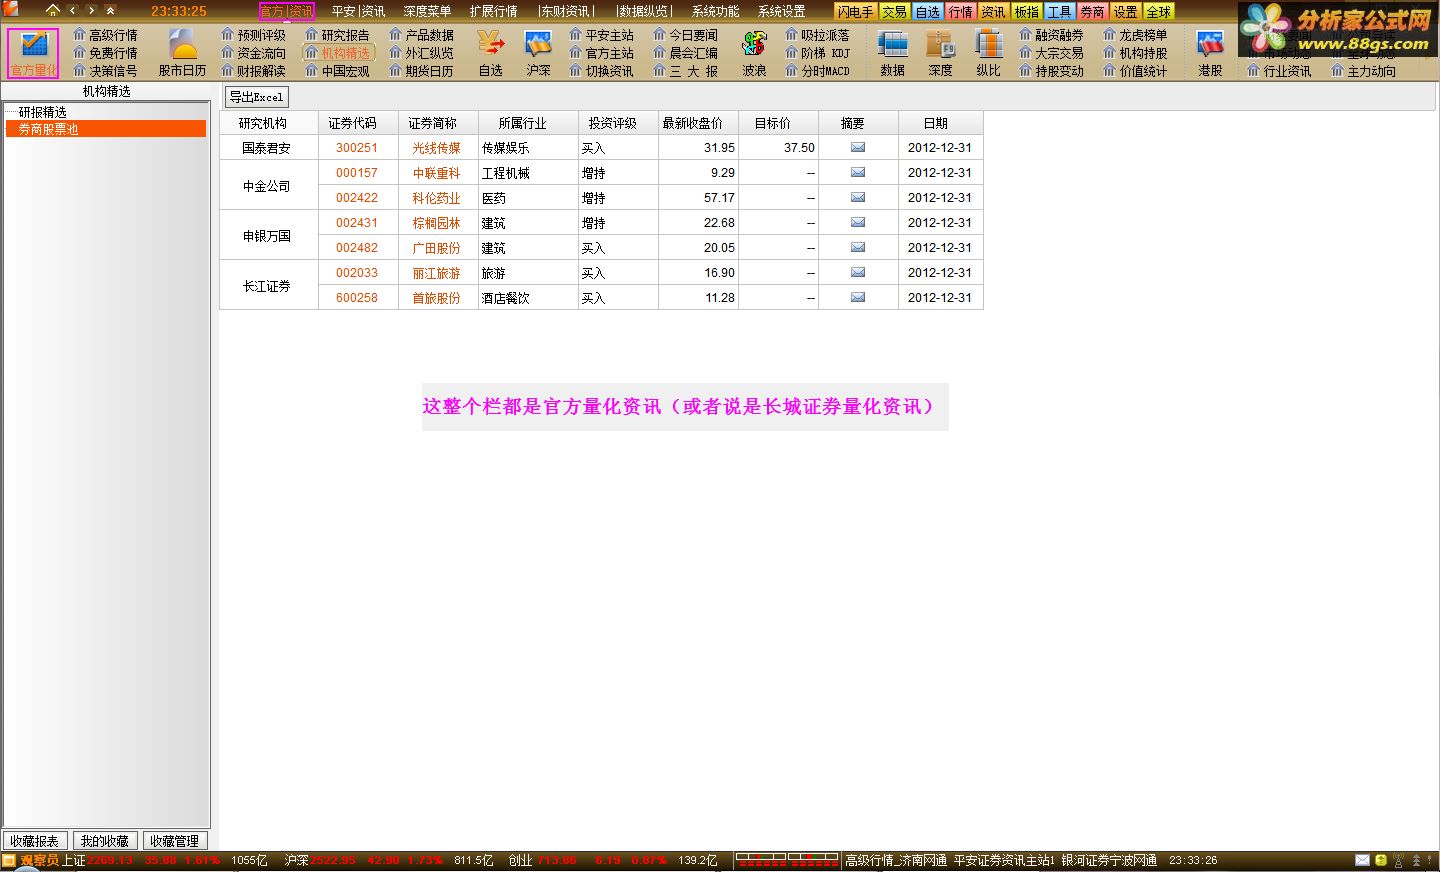
Task: Click the home icon in title bar
Action: click(52, 10)
